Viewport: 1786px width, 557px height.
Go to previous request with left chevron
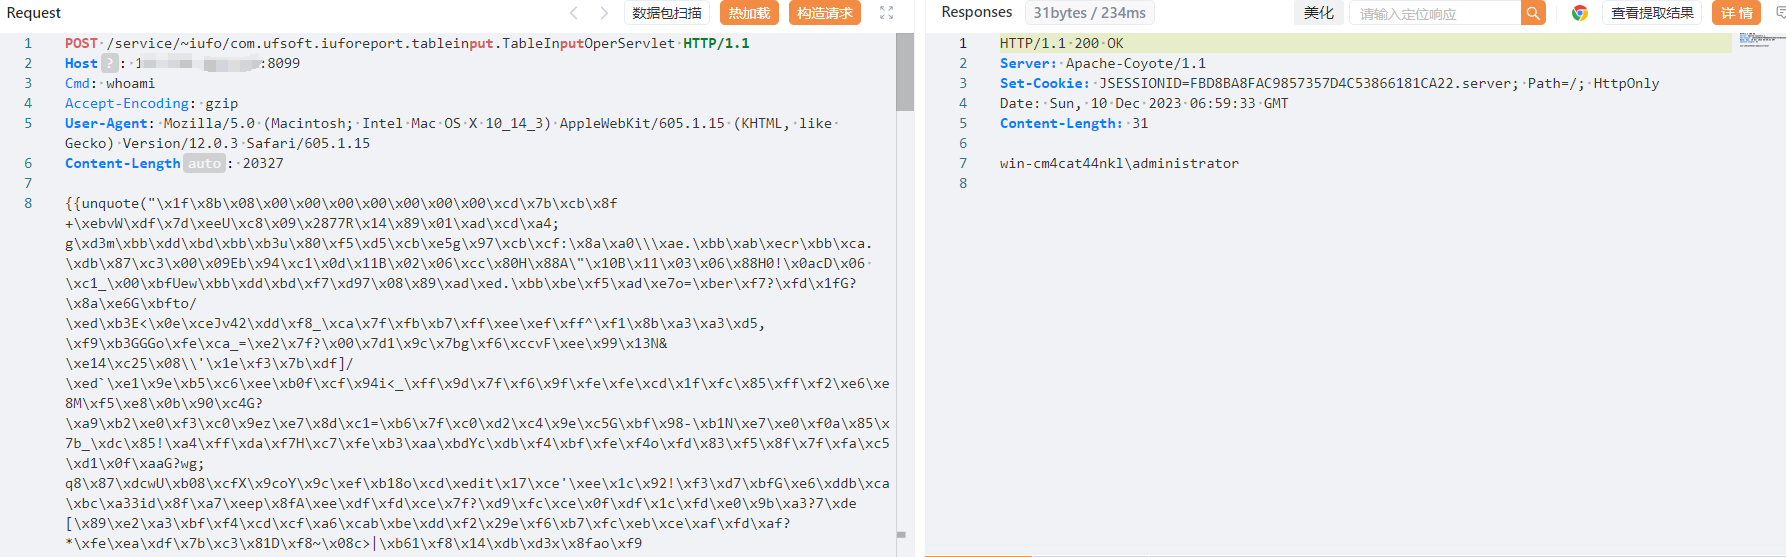(x=574, y=13)
